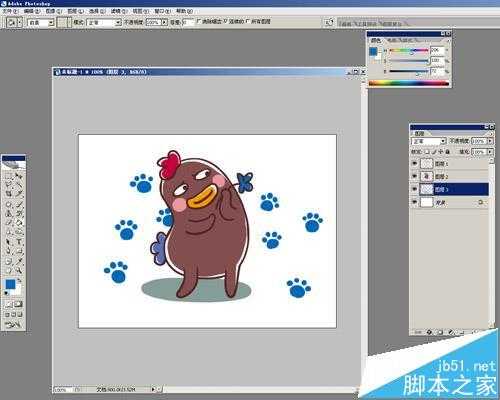Hide the 背景 layer eye icon
The width and height of the screenshot is (500, 400).
pyautogui.click(x=414, y=202)
